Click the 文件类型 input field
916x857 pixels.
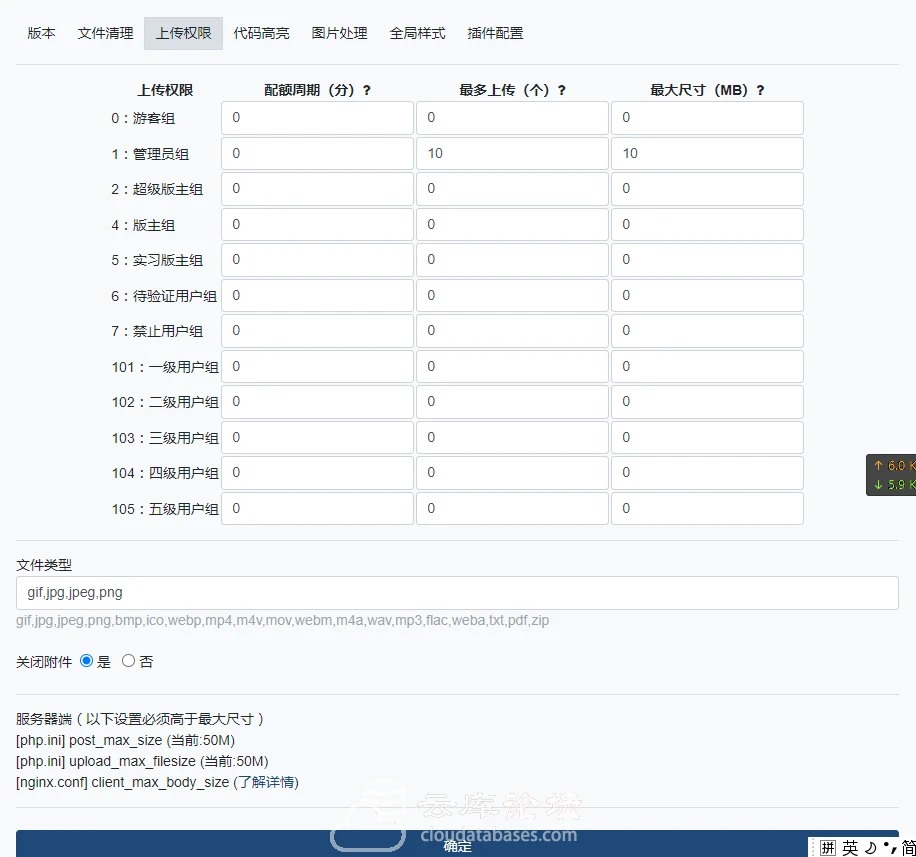(x=457, y=593)
